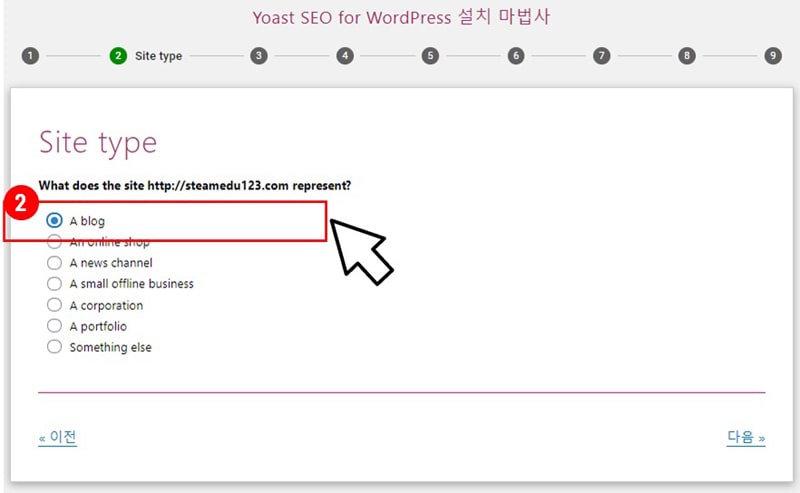Click the 'Site type' step label

158,56
